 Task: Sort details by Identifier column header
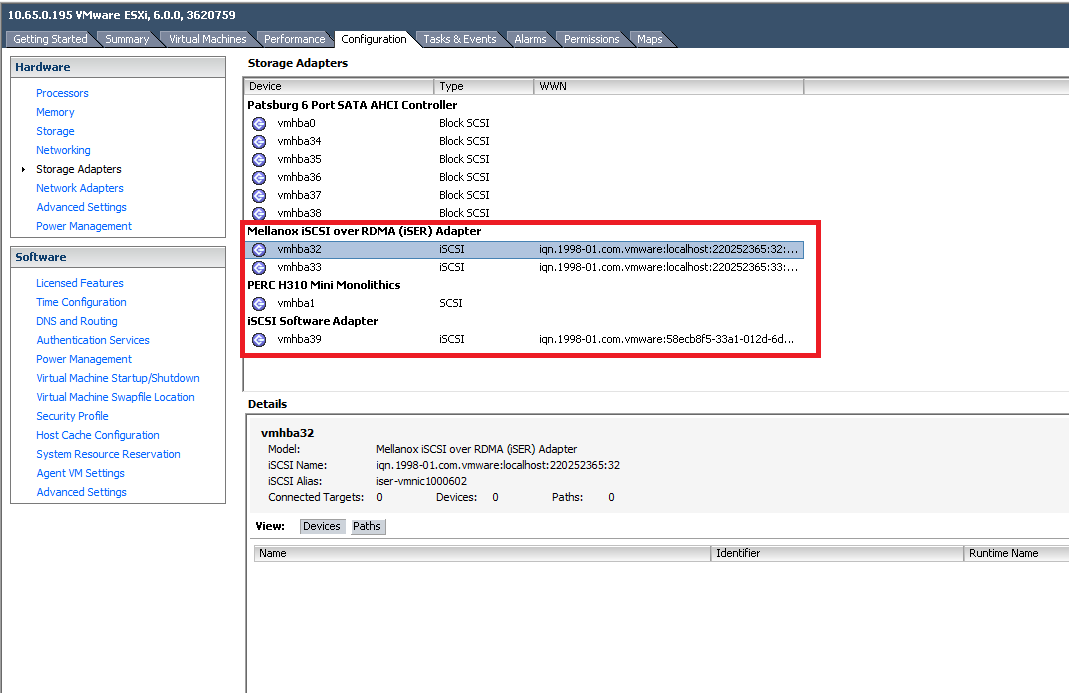837,553
